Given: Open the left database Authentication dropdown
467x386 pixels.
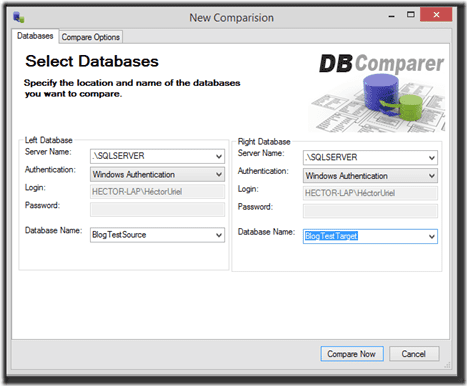Looking at the screenshot, I should 219,174.
